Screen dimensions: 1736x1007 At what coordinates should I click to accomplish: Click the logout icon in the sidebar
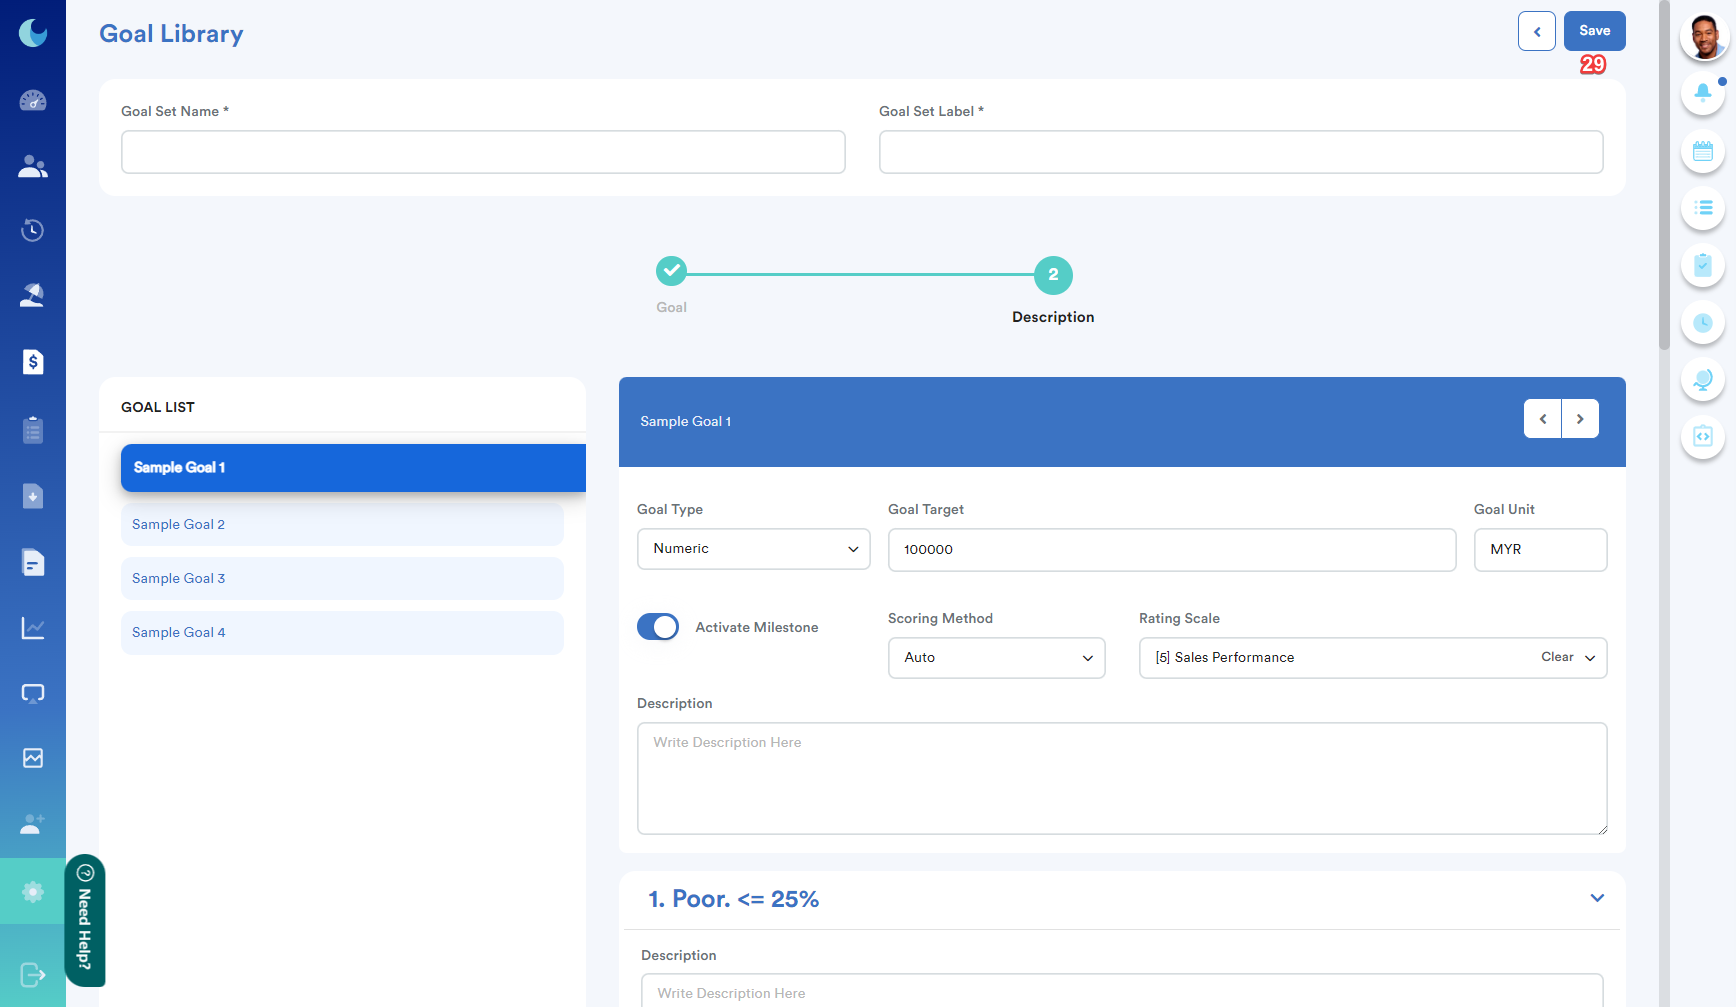[33, 975]
